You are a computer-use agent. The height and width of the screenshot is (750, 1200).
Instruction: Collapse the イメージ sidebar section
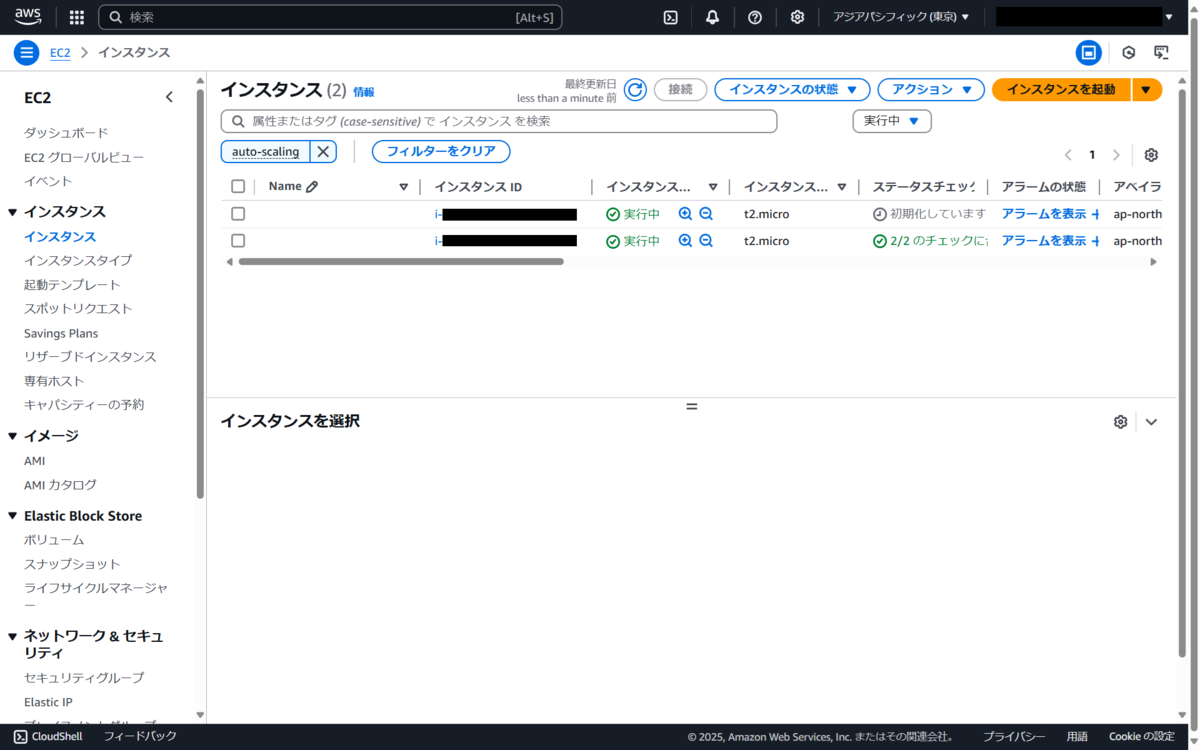[13, 436]
